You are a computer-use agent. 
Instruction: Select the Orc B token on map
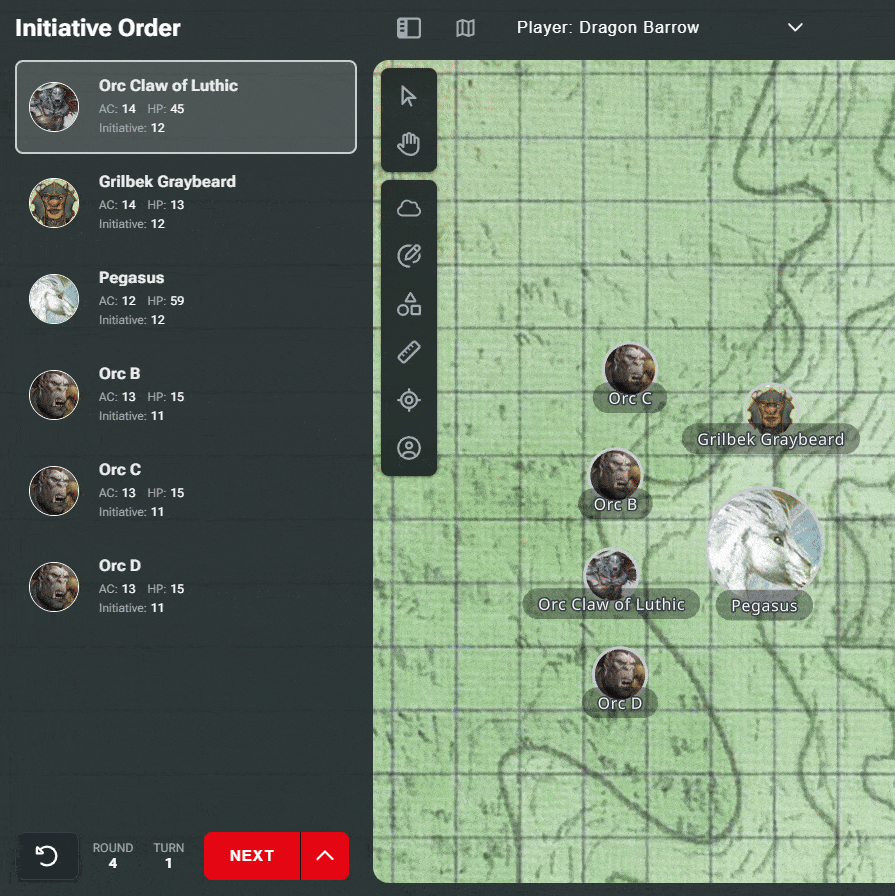coord(616,475)
